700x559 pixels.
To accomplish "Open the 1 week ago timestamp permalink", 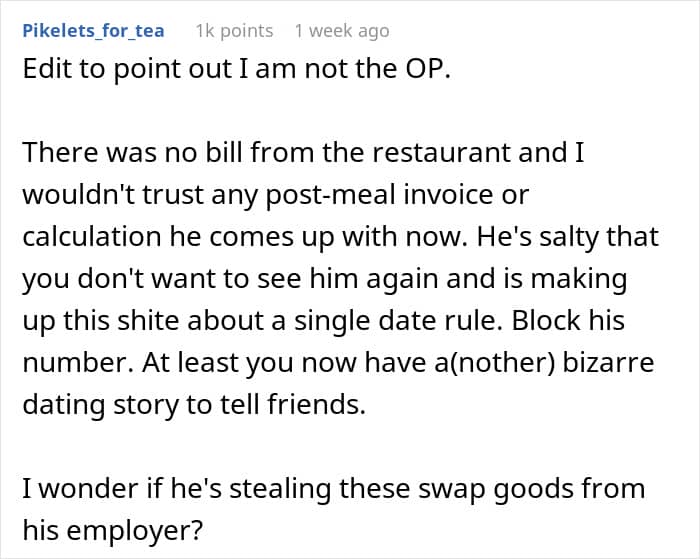I will coord(342,31).
